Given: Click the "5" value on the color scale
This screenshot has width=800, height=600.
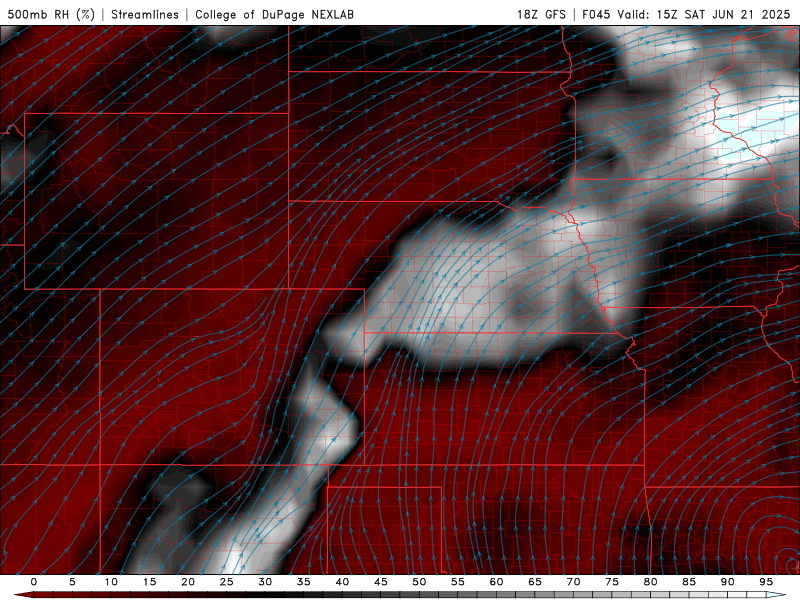Looking at the screenshot, I should 72,582.
